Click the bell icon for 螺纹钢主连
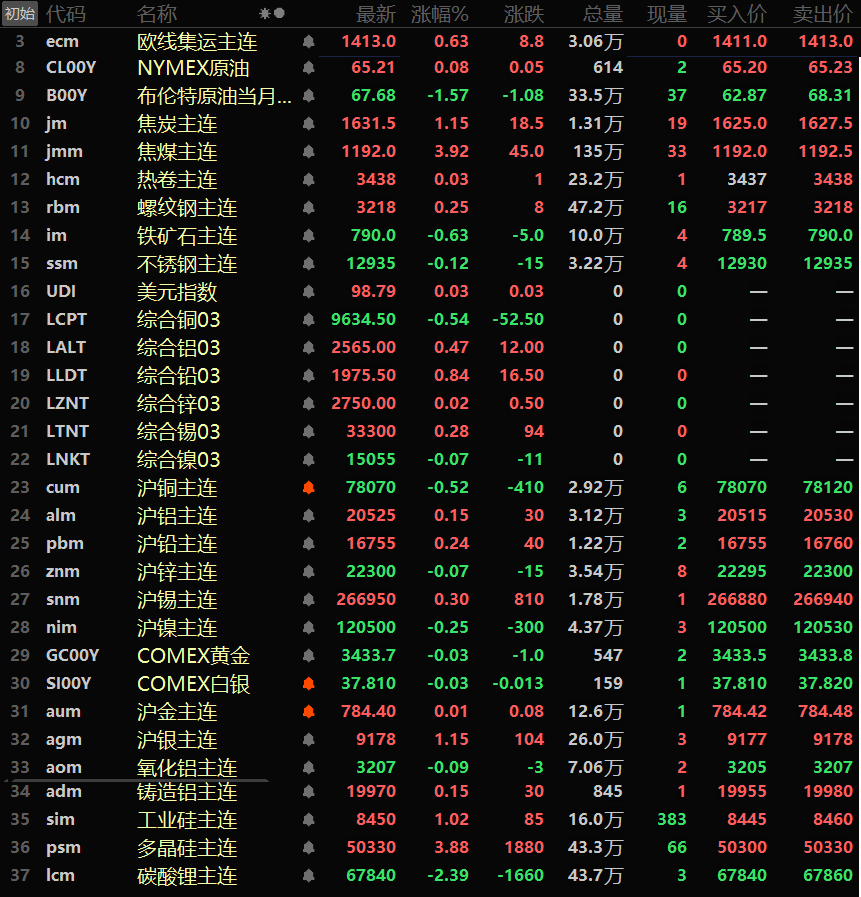861x897 pixels. click(308, 208)
